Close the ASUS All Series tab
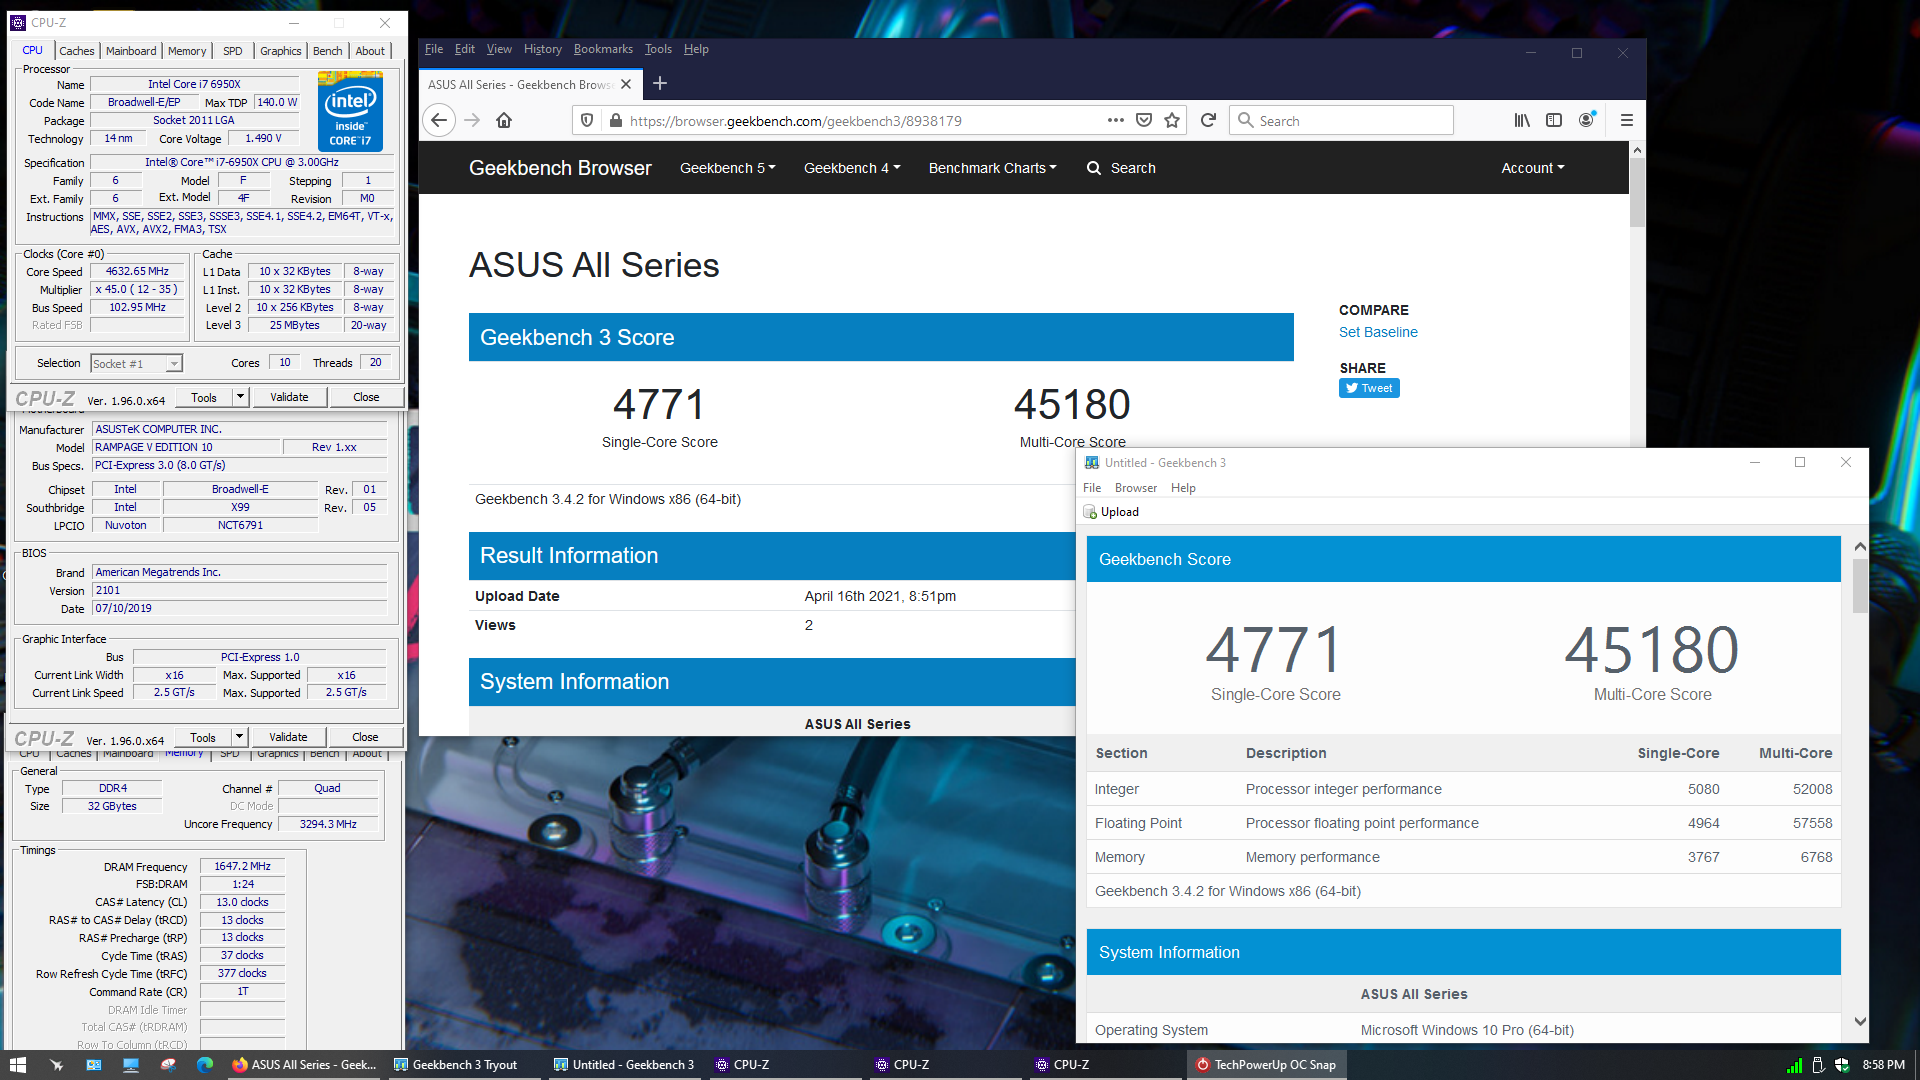 [x=626, y=84]
